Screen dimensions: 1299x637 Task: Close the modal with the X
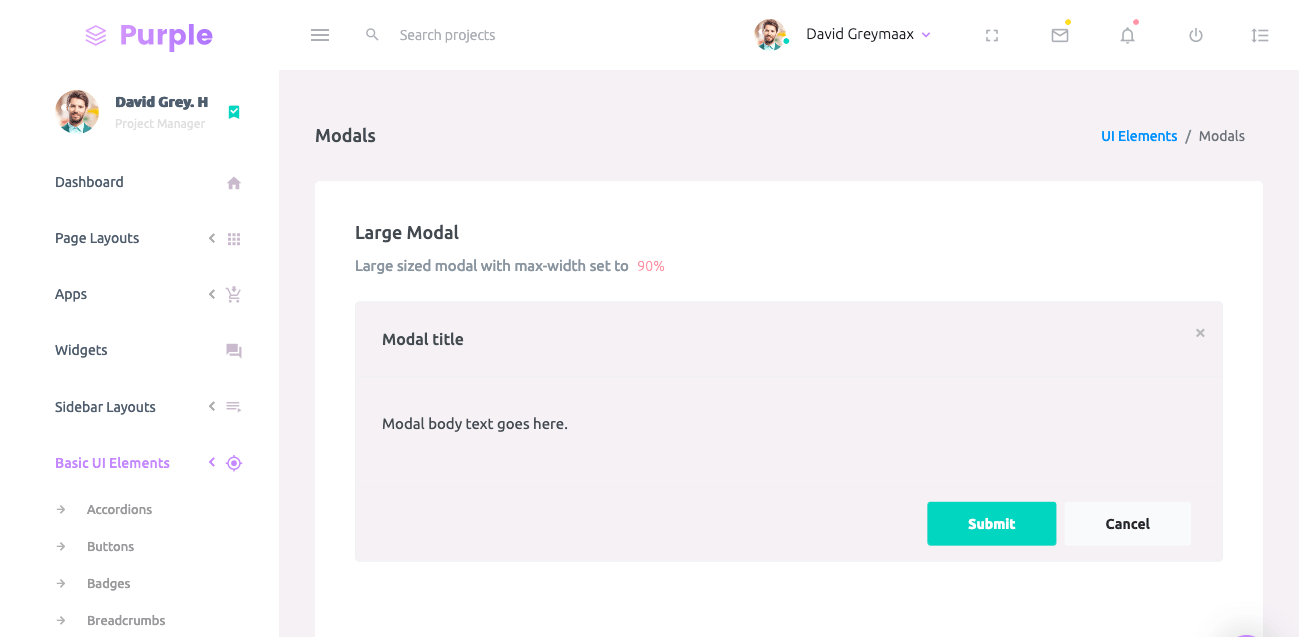(x=1200, y=333)
